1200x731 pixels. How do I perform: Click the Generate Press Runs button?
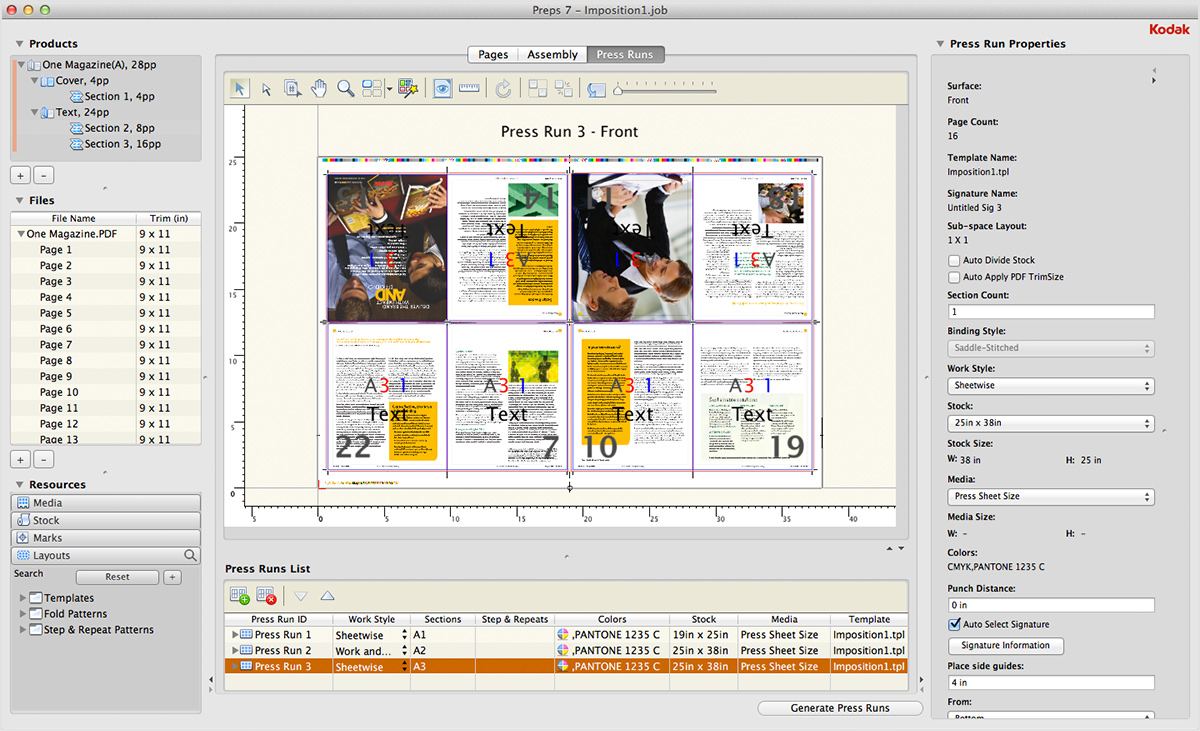(840, 708)
